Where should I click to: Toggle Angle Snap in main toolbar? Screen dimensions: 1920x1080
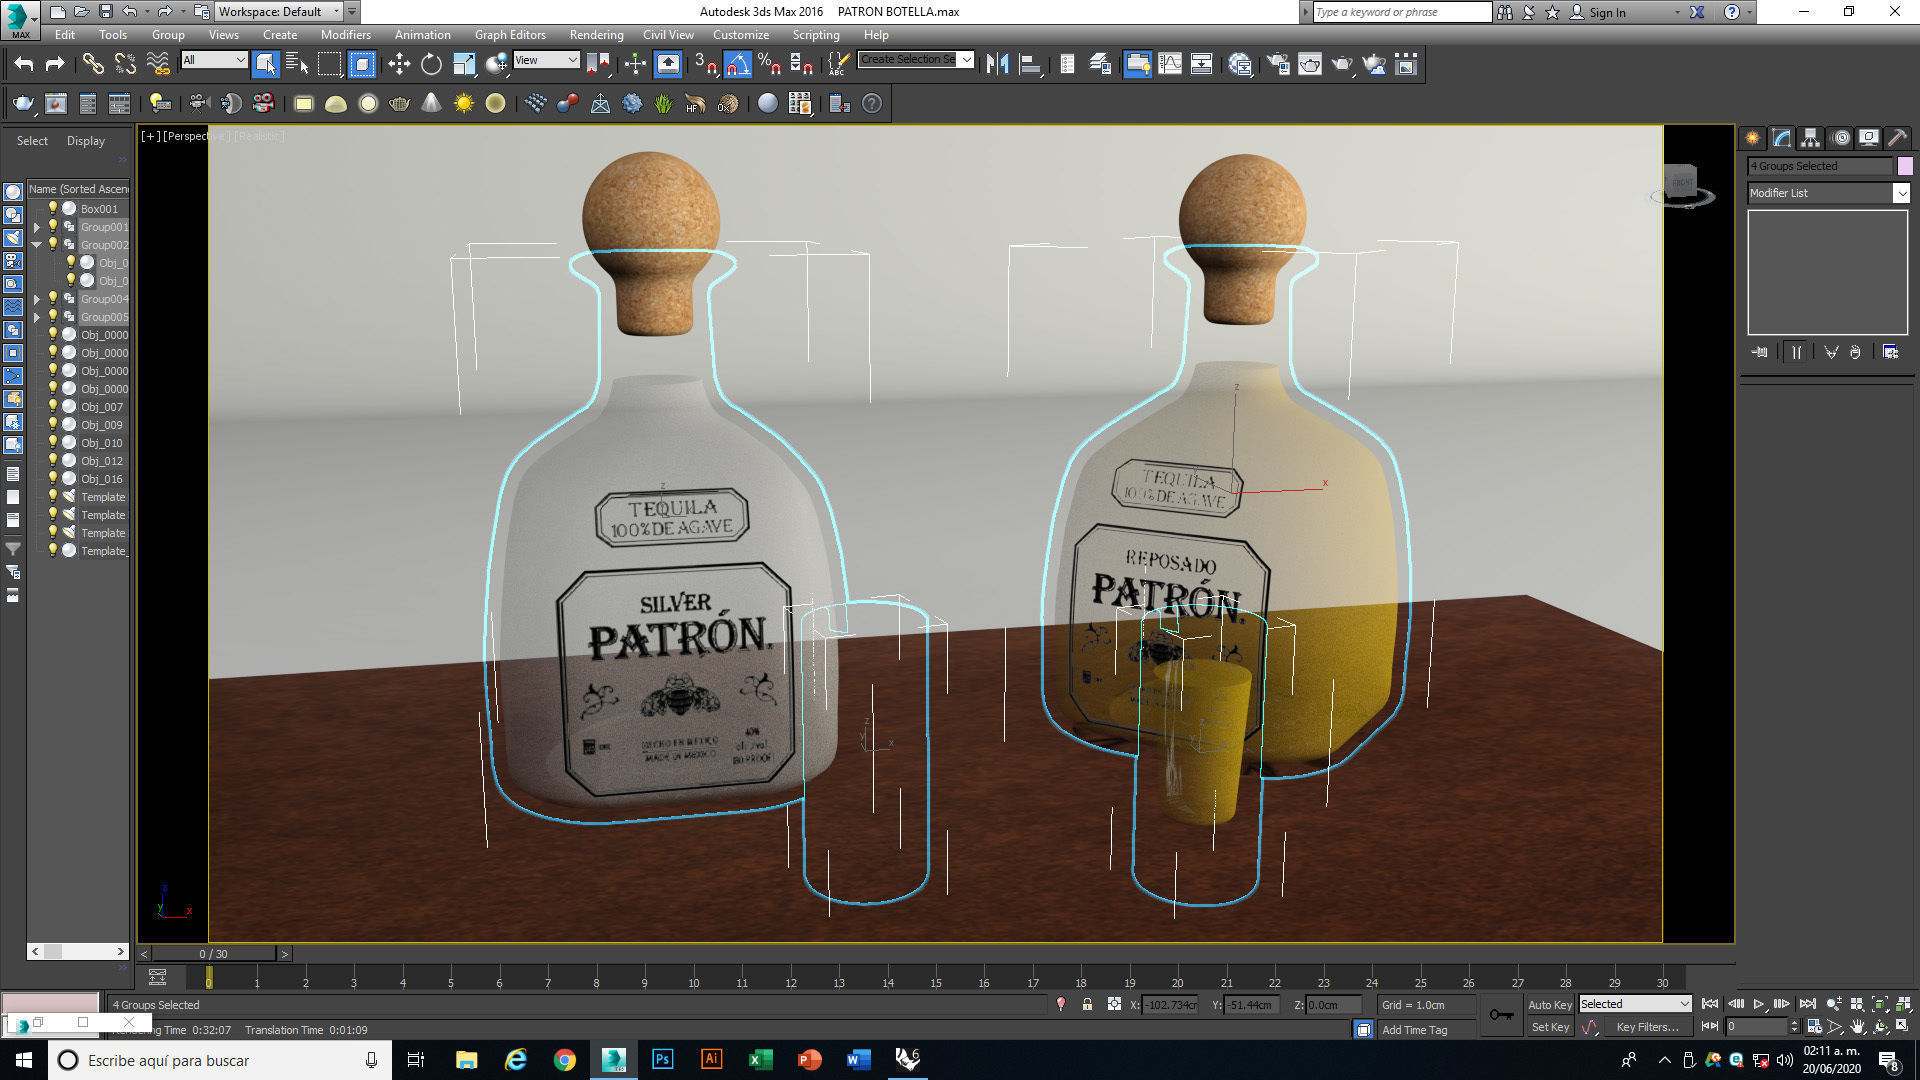[x=737, y=65]
